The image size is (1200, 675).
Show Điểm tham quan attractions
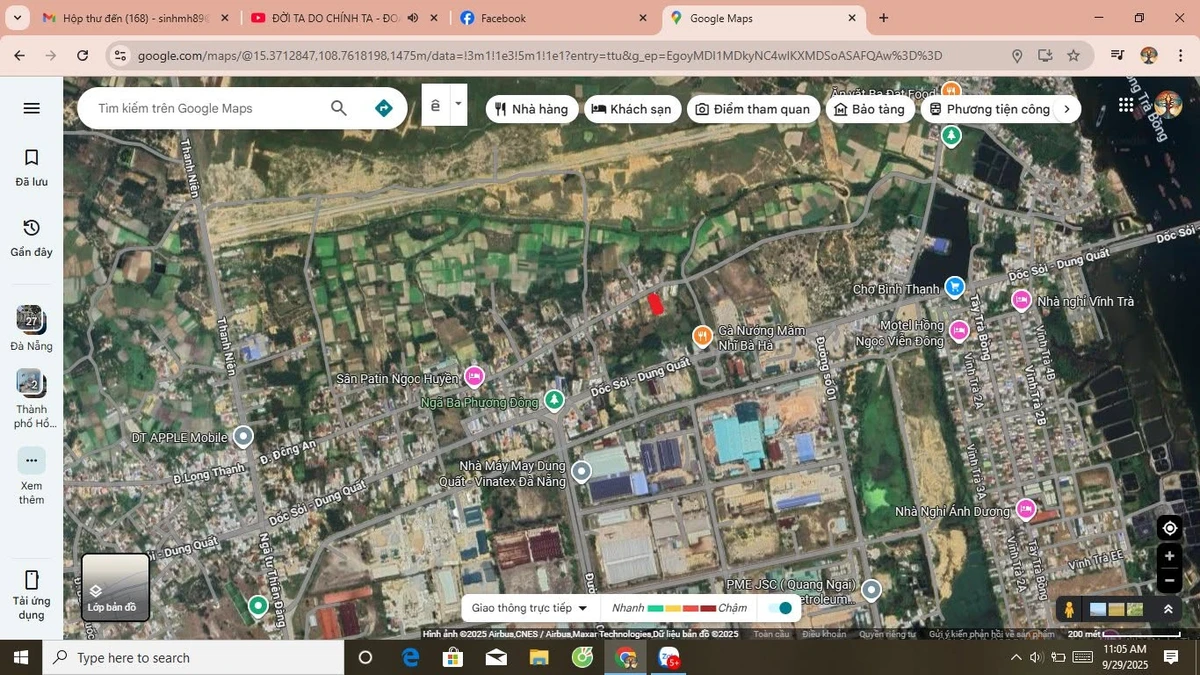tap(753, 109)
